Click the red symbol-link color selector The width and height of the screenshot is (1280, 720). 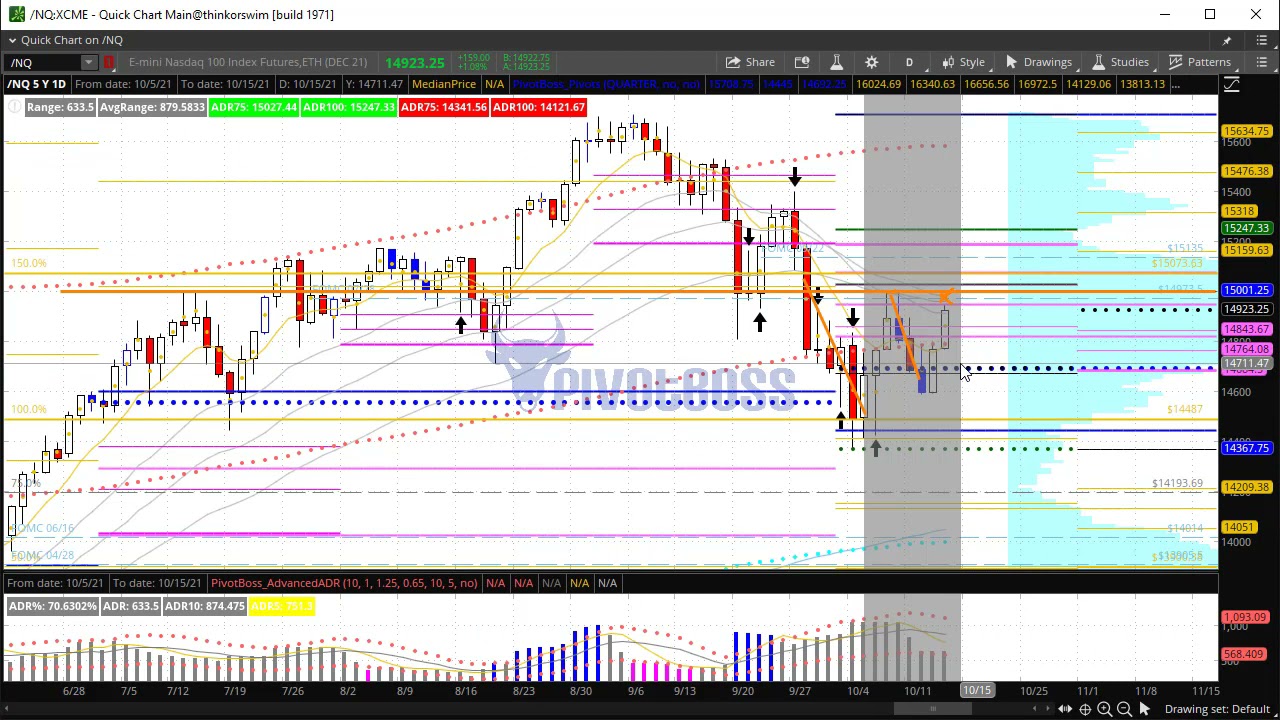click(109, 63)
